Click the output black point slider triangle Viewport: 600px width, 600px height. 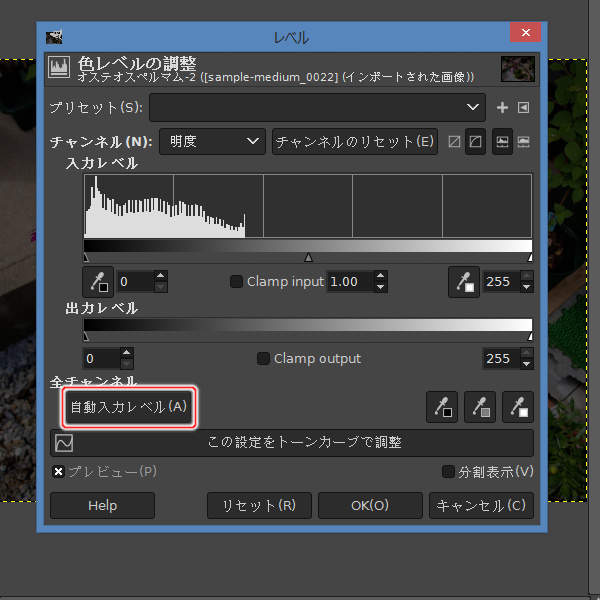[86, 337]
